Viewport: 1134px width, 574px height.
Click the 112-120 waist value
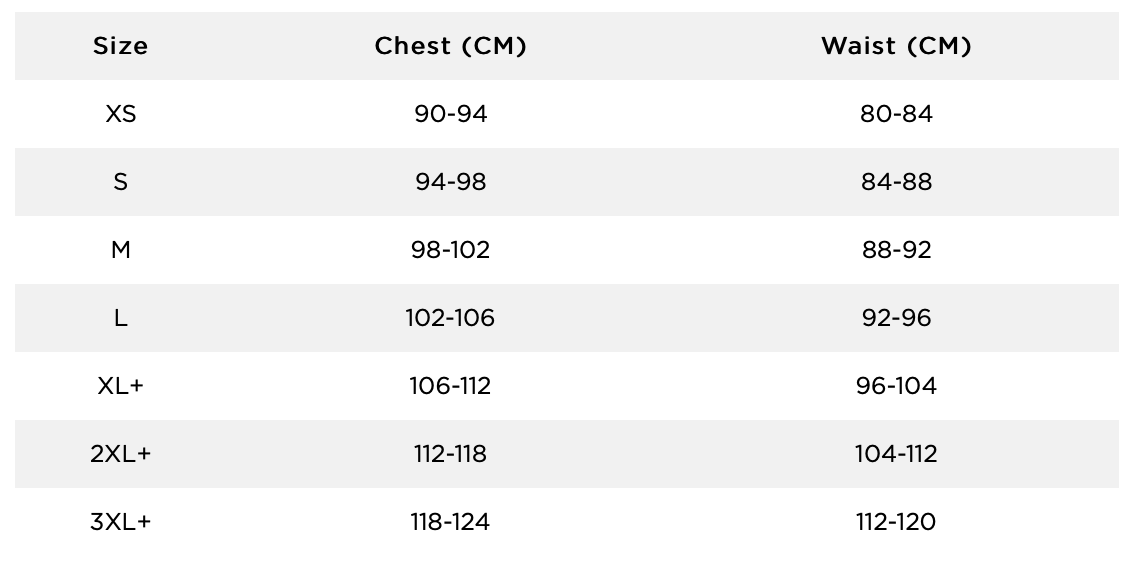[896, 522]
